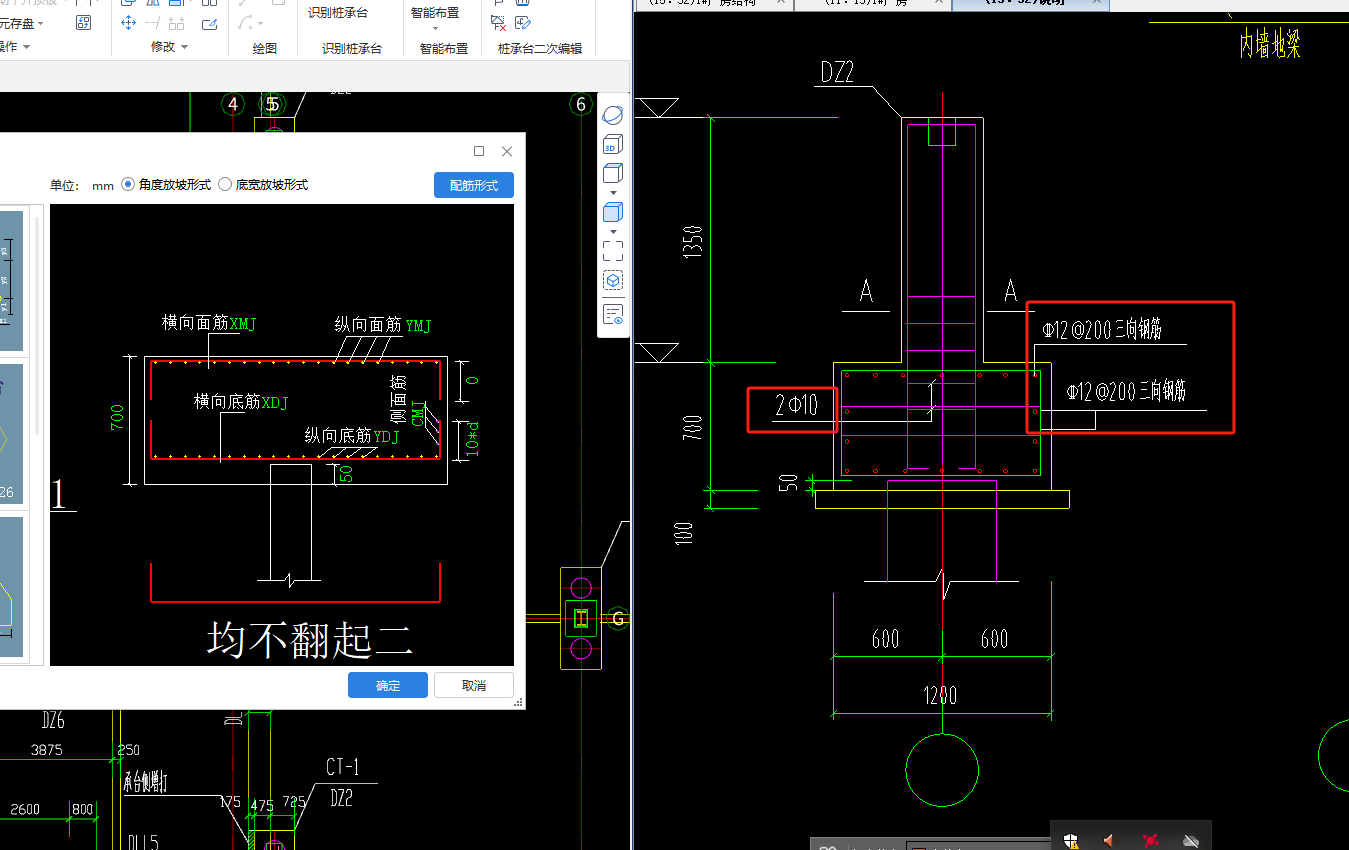Switch to the middle 房 drawing tab
Screen dimensions: 1349x850
873,4
